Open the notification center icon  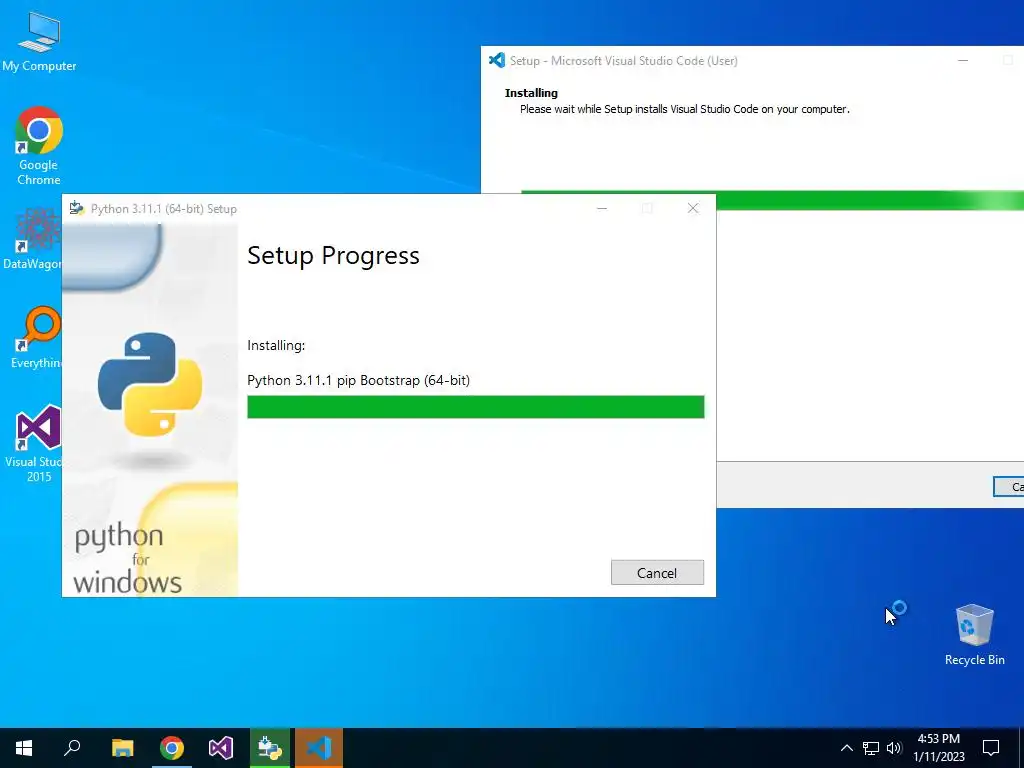point(991,748)
